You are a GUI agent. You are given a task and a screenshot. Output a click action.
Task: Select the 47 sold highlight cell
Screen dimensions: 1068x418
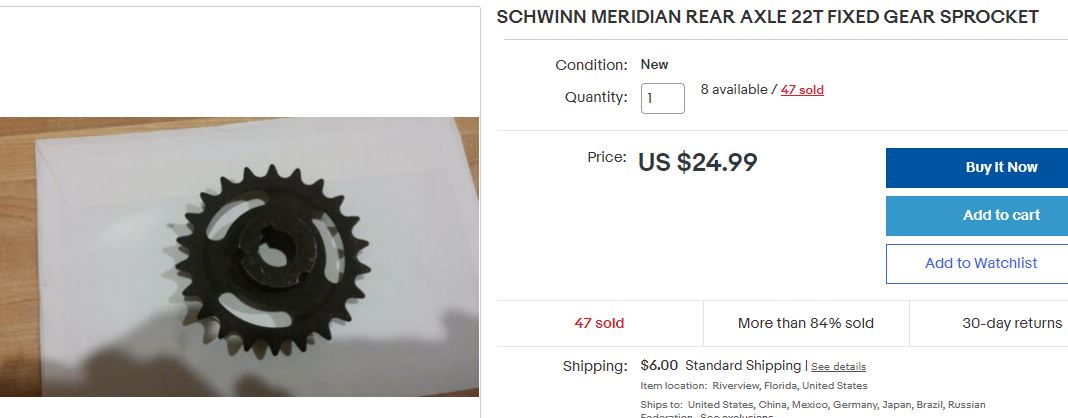(x=599, y=323)
